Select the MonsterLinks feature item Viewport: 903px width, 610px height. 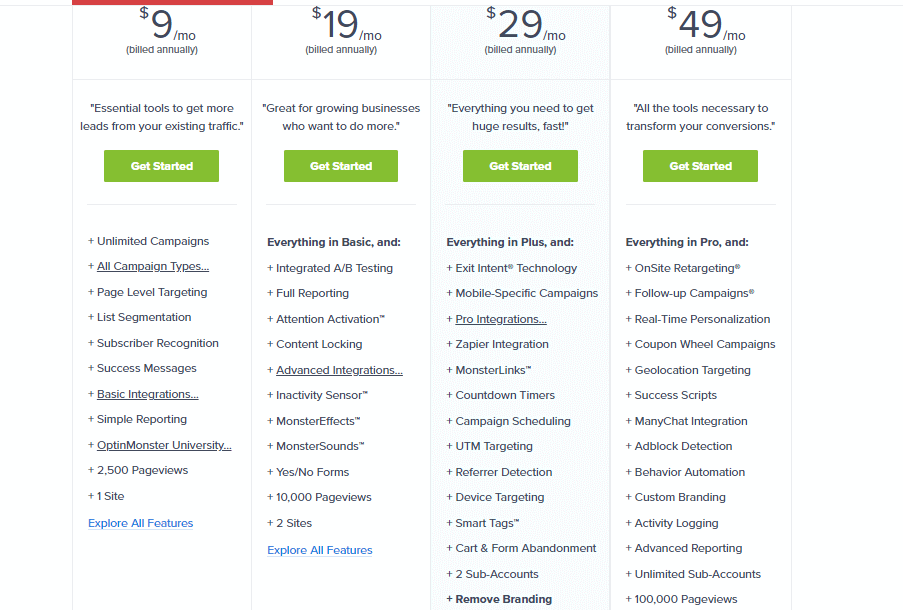click(x=495, y=369)
